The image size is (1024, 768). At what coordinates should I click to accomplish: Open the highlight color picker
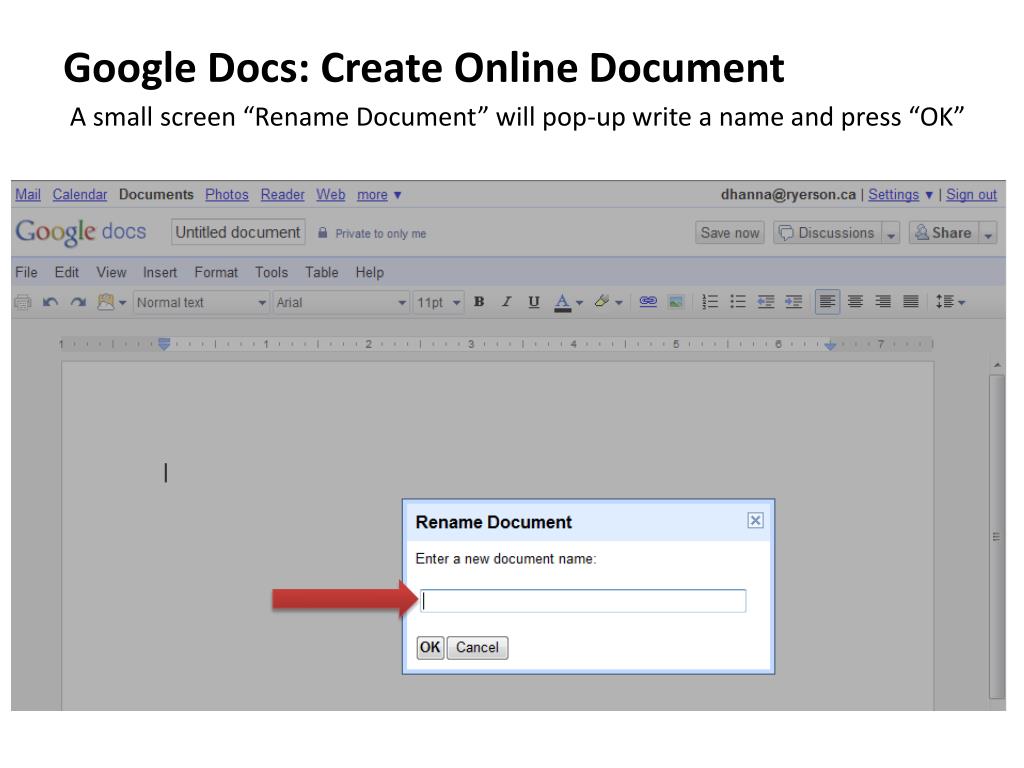click(608, 302)
